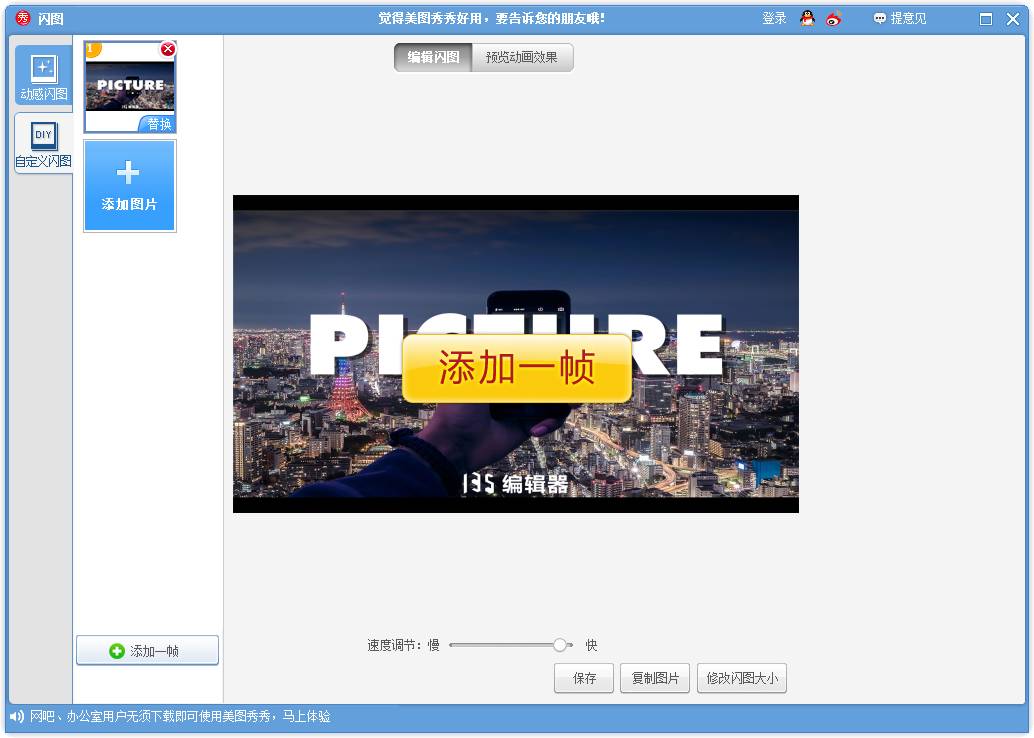Click 替换 on the frame thumbnail
This screenshot has width=1034, height=738.
point(159,124)
